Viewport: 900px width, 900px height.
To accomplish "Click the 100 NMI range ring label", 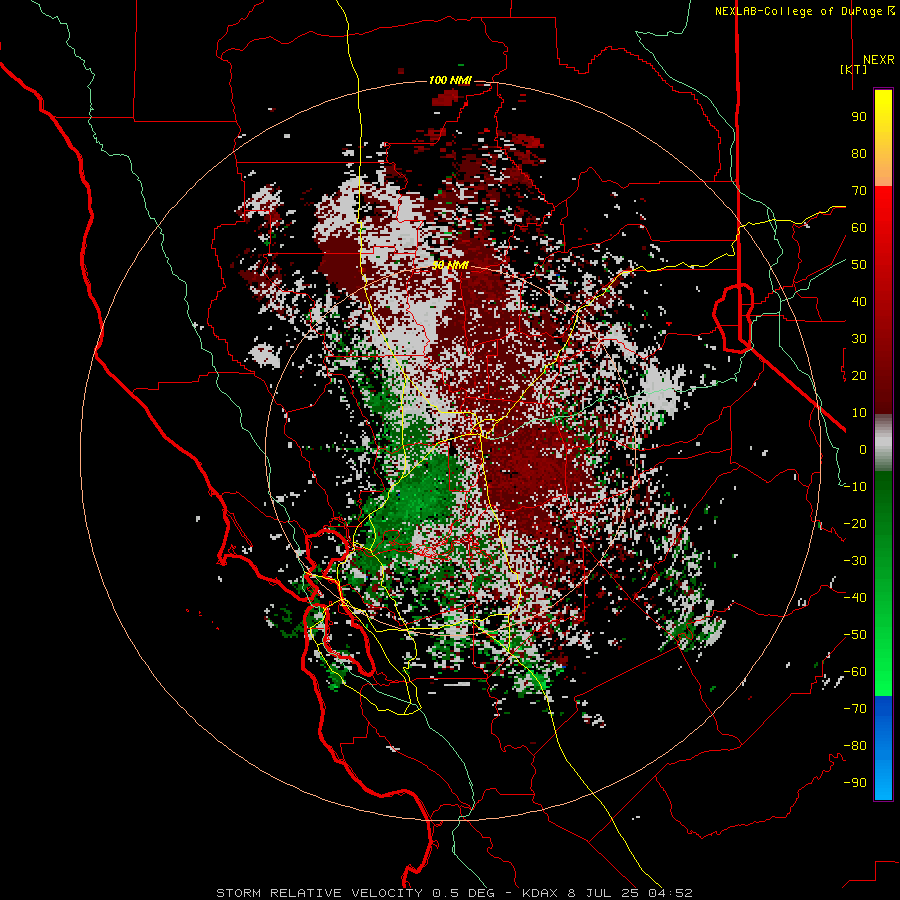I will point(450,80).
